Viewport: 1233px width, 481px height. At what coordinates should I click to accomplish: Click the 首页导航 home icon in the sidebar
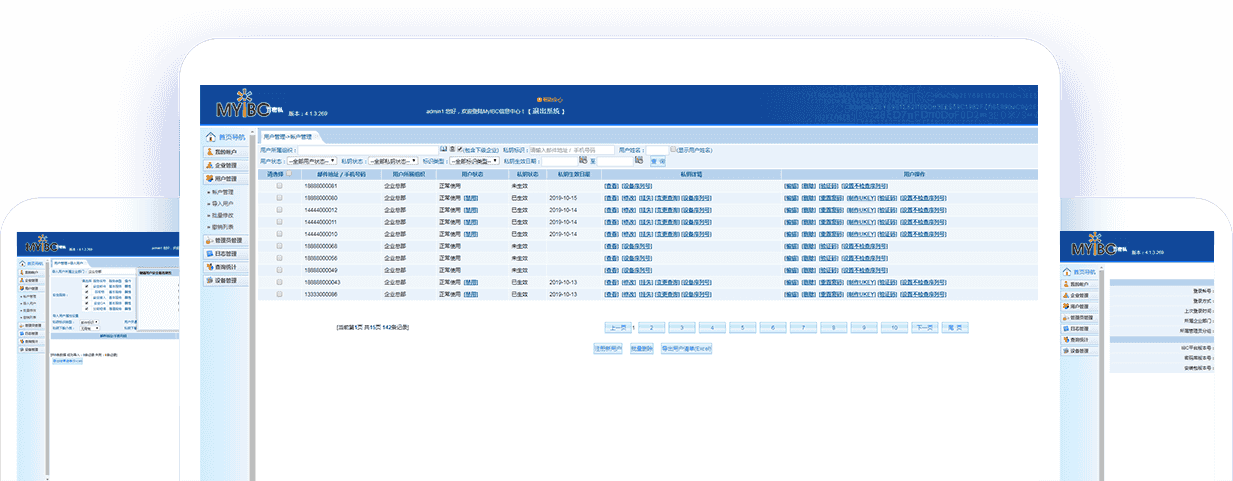(210, 137)
